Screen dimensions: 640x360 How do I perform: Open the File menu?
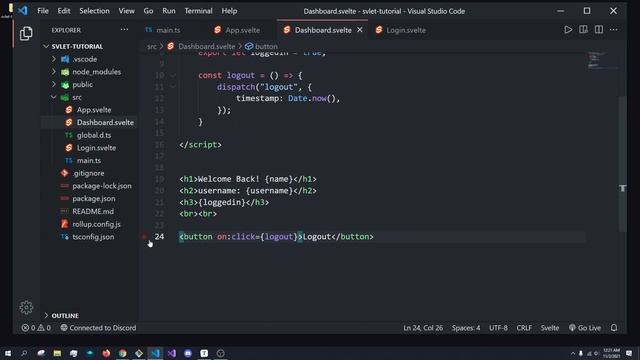click(43, 11)
